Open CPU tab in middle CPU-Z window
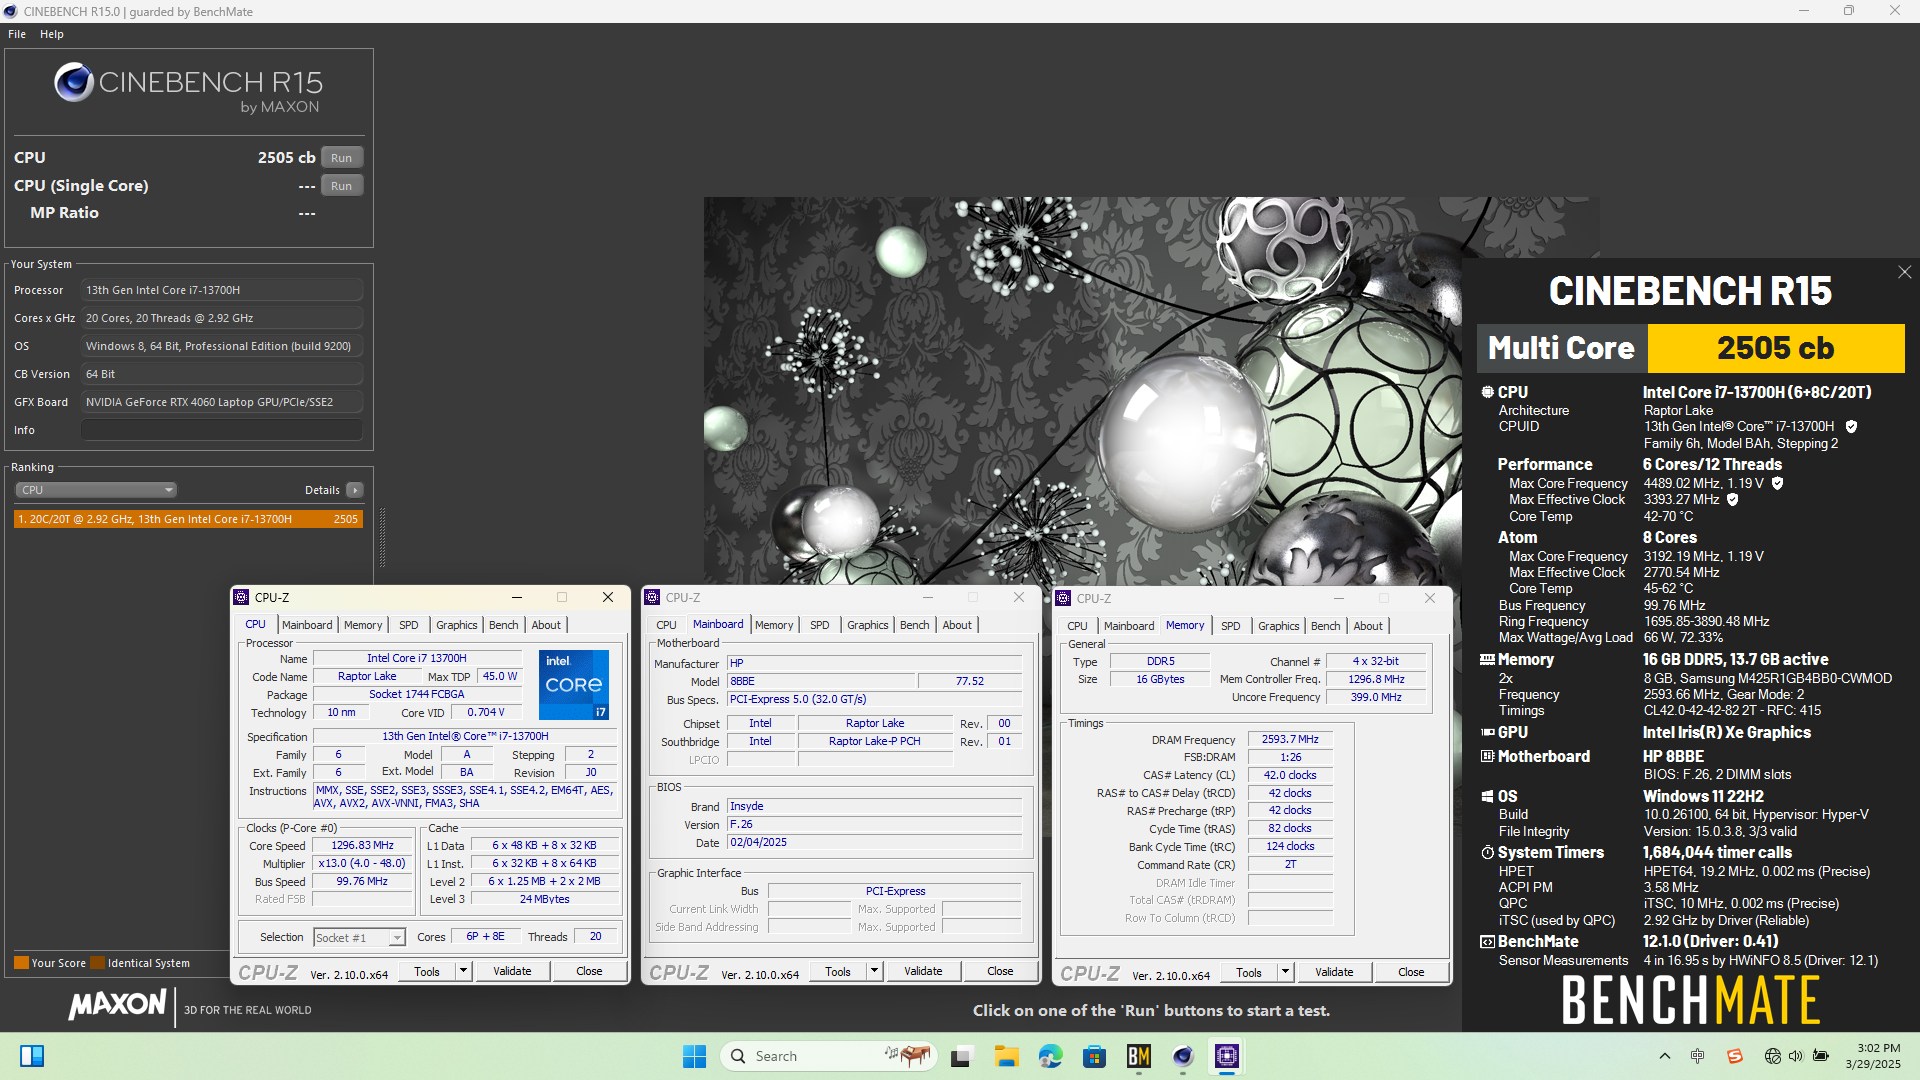Image resolution: width=1920 pixels, height=1080 pixels. [x=666, y=625]
